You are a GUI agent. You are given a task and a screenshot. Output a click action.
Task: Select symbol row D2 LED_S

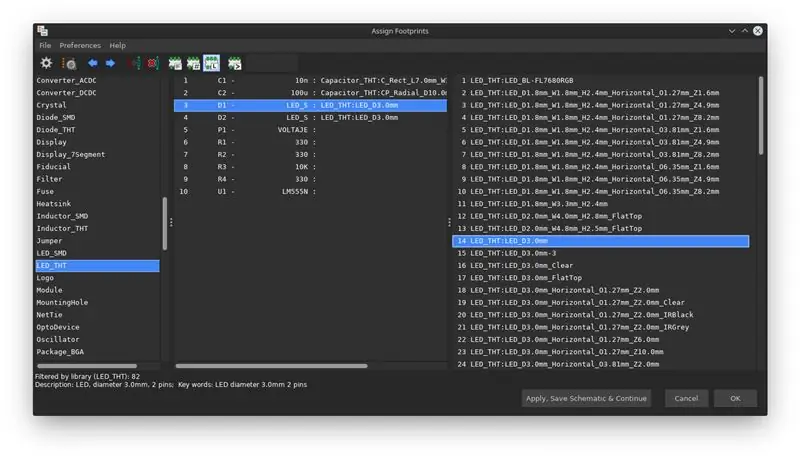tap(310, 117)
